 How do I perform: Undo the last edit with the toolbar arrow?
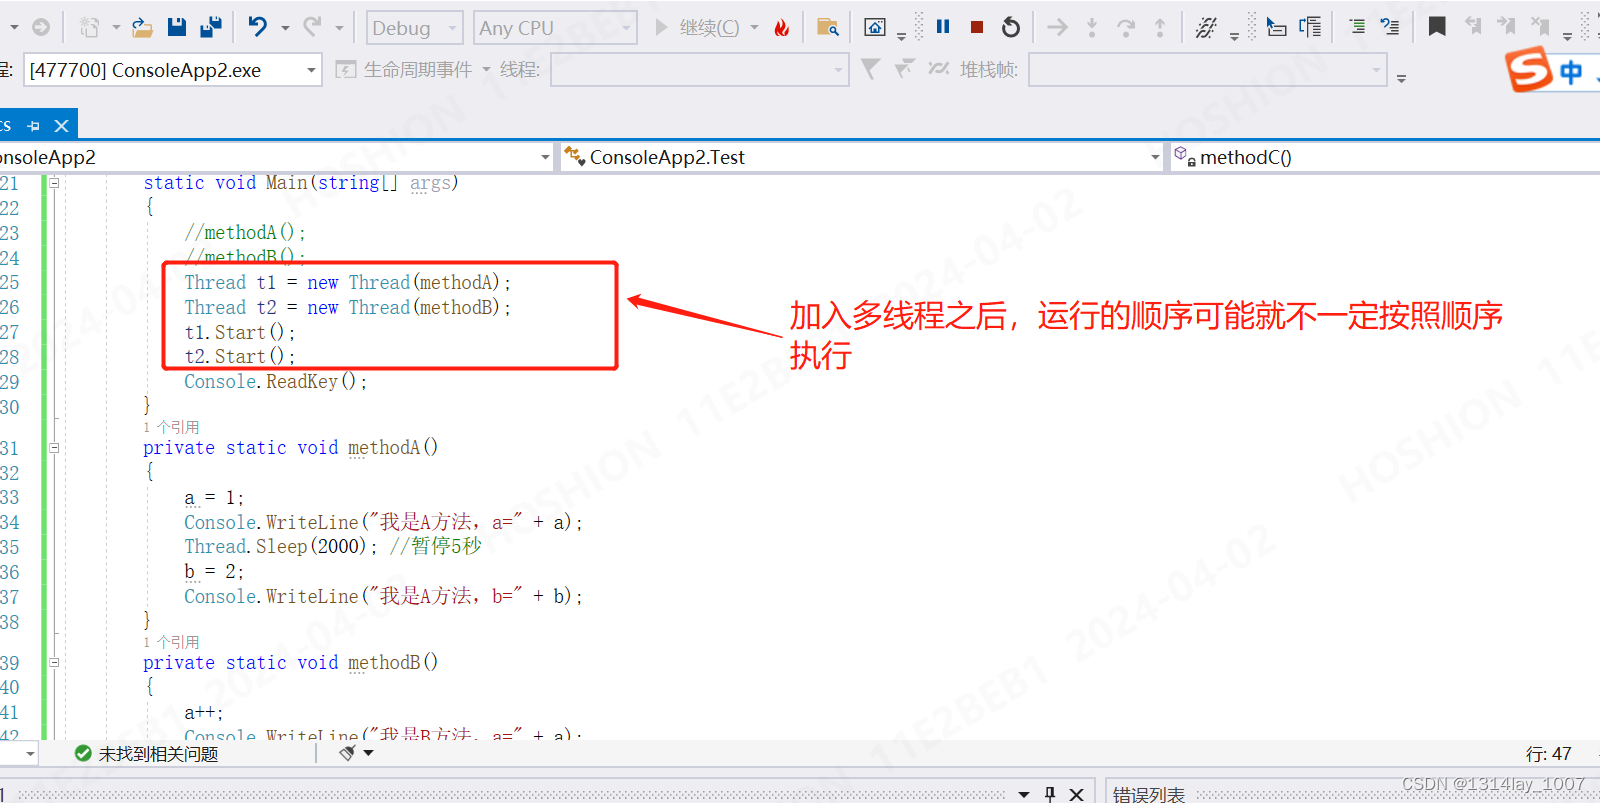click(x=258, y=27)
